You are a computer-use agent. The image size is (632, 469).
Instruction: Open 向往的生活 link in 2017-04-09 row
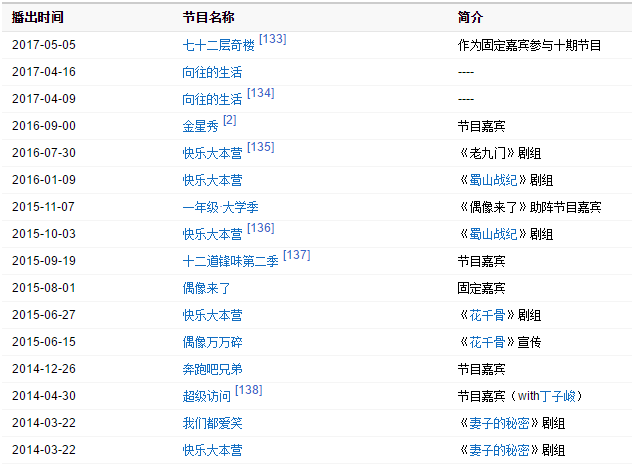(x=212, y=99)
